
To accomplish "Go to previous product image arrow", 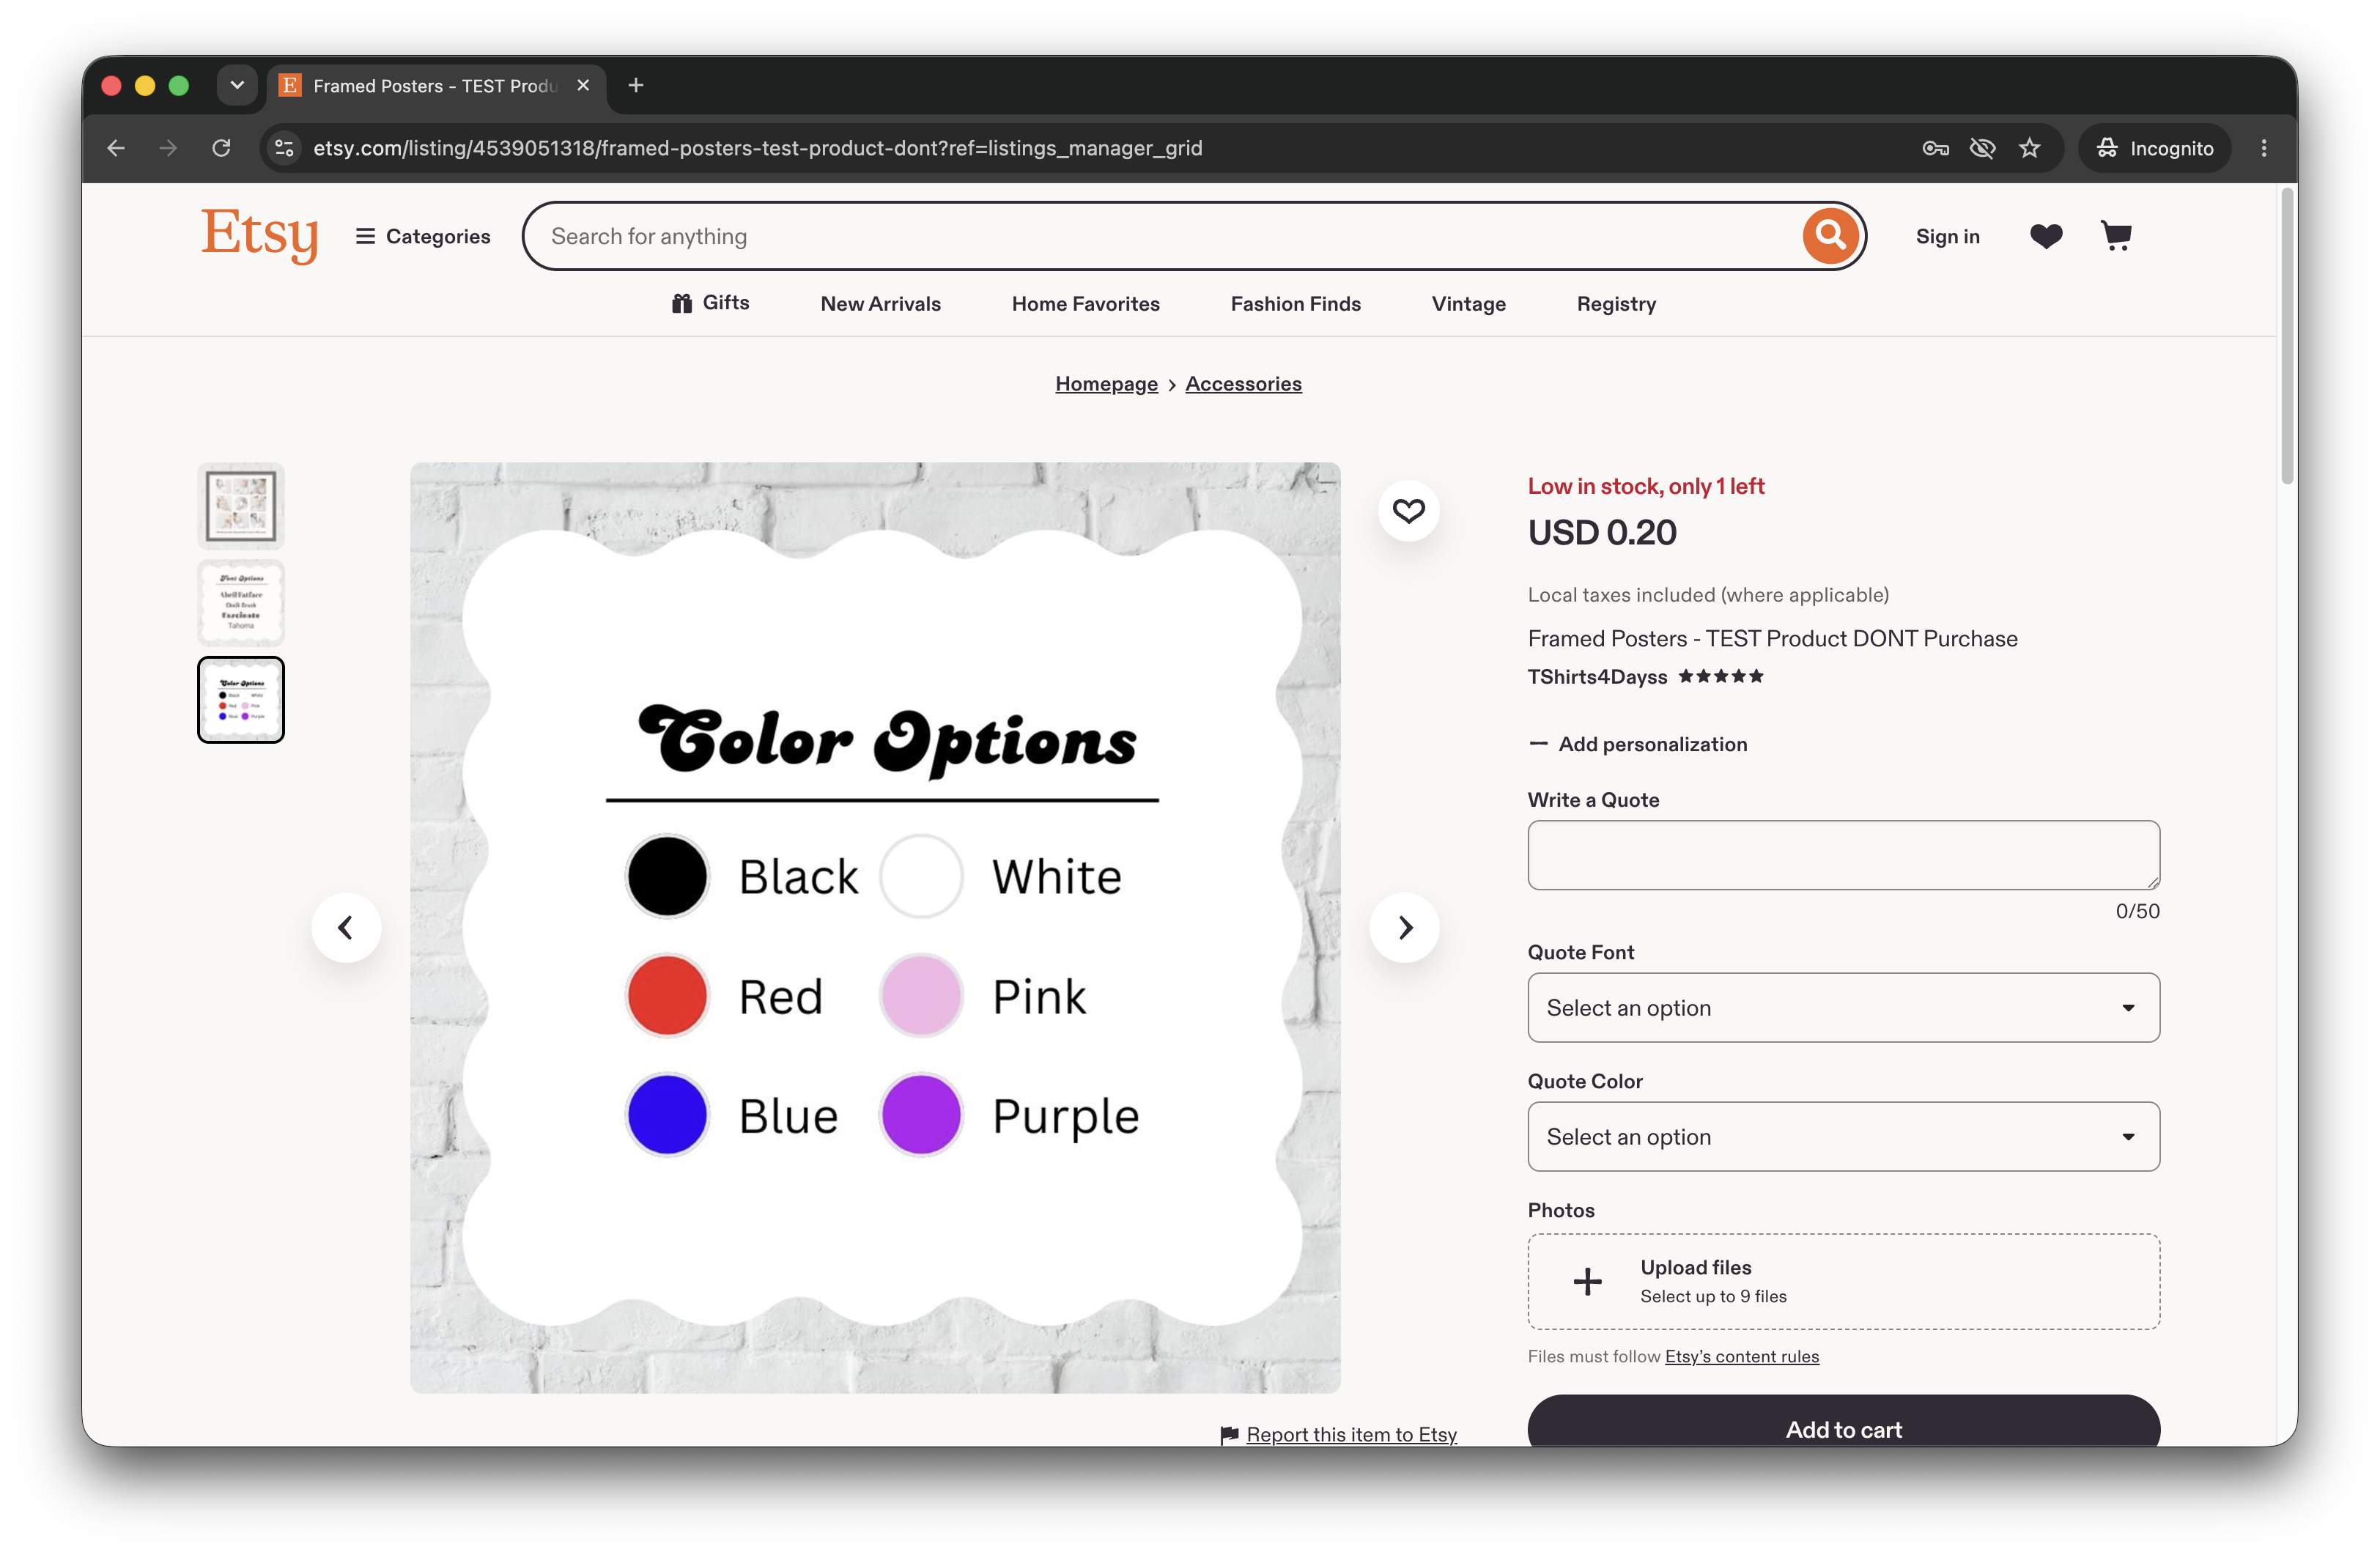I will pos(346,927).
